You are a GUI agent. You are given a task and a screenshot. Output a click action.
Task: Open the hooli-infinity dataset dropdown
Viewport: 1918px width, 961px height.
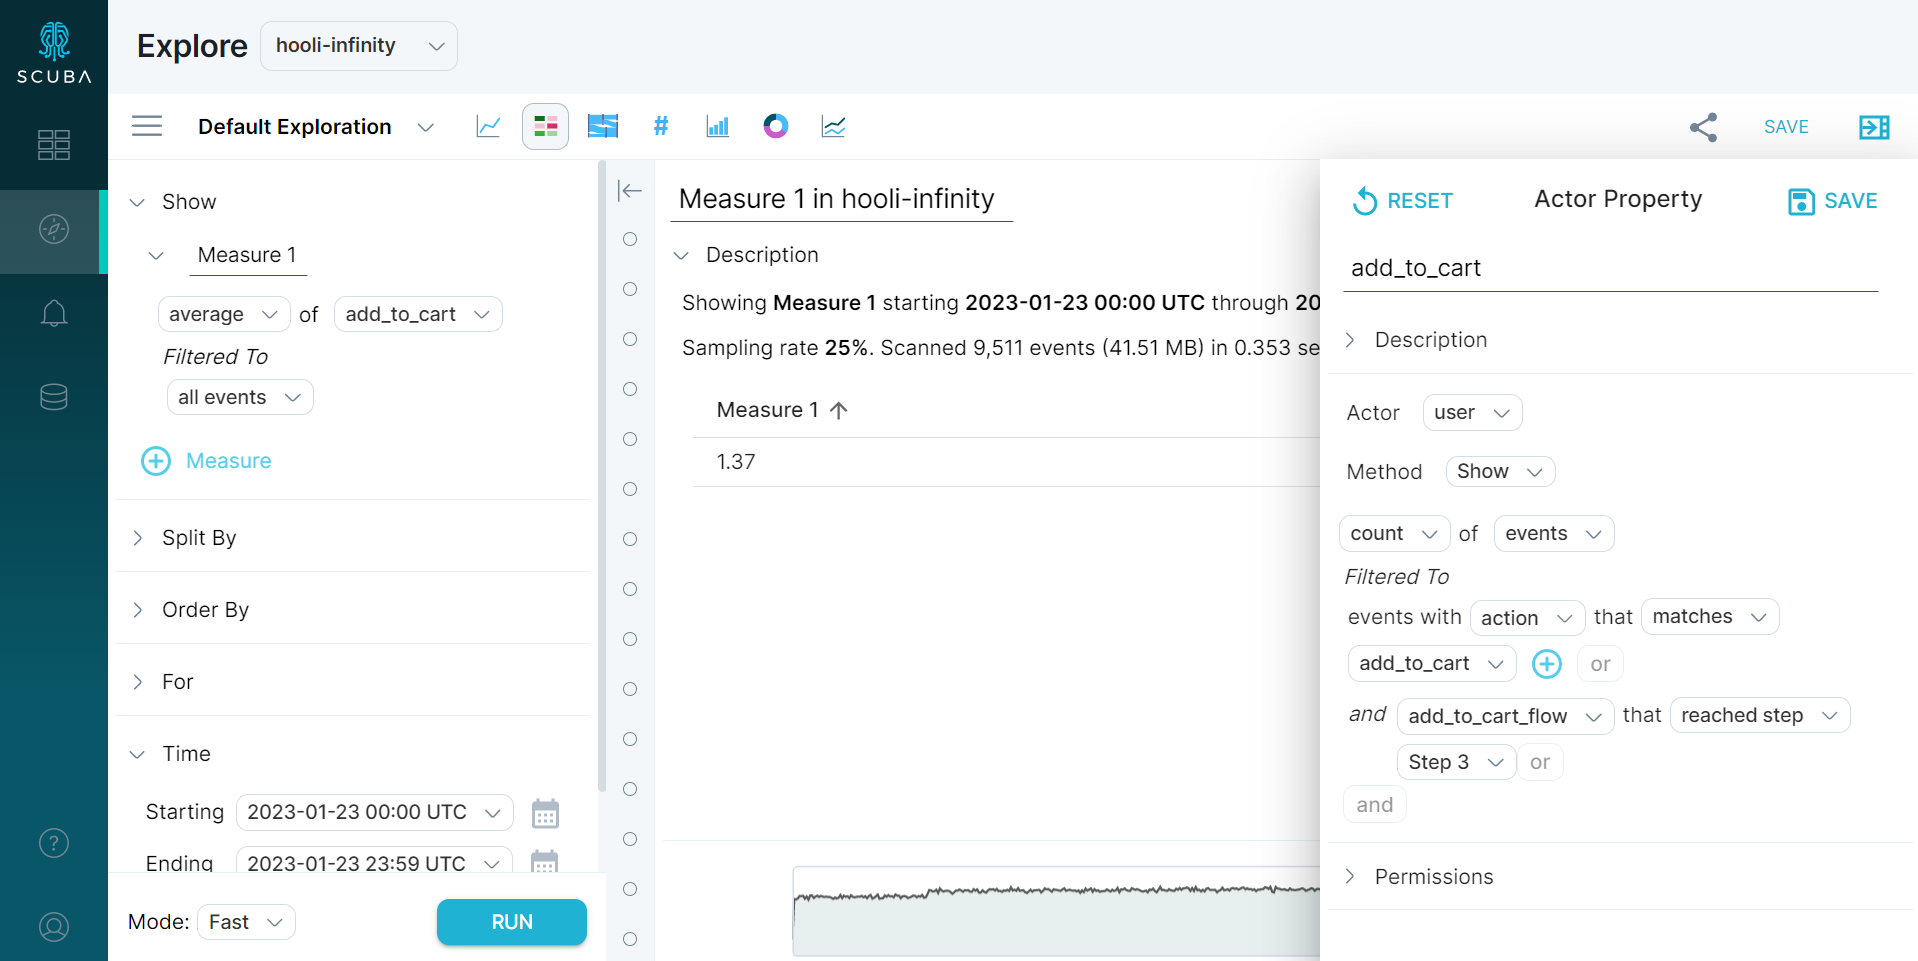coord(359,46)
